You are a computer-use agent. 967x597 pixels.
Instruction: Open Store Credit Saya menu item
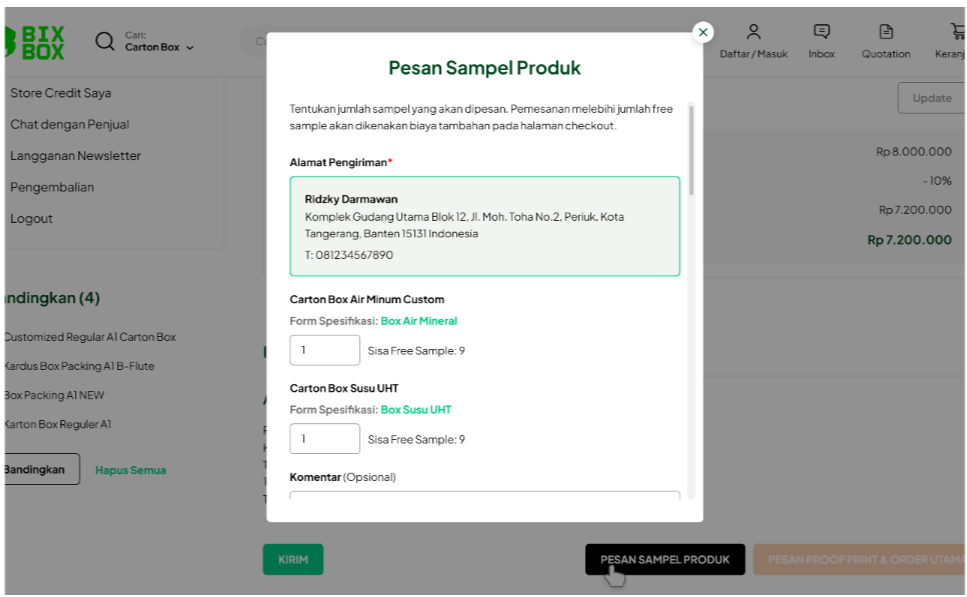tap(61, 93)
